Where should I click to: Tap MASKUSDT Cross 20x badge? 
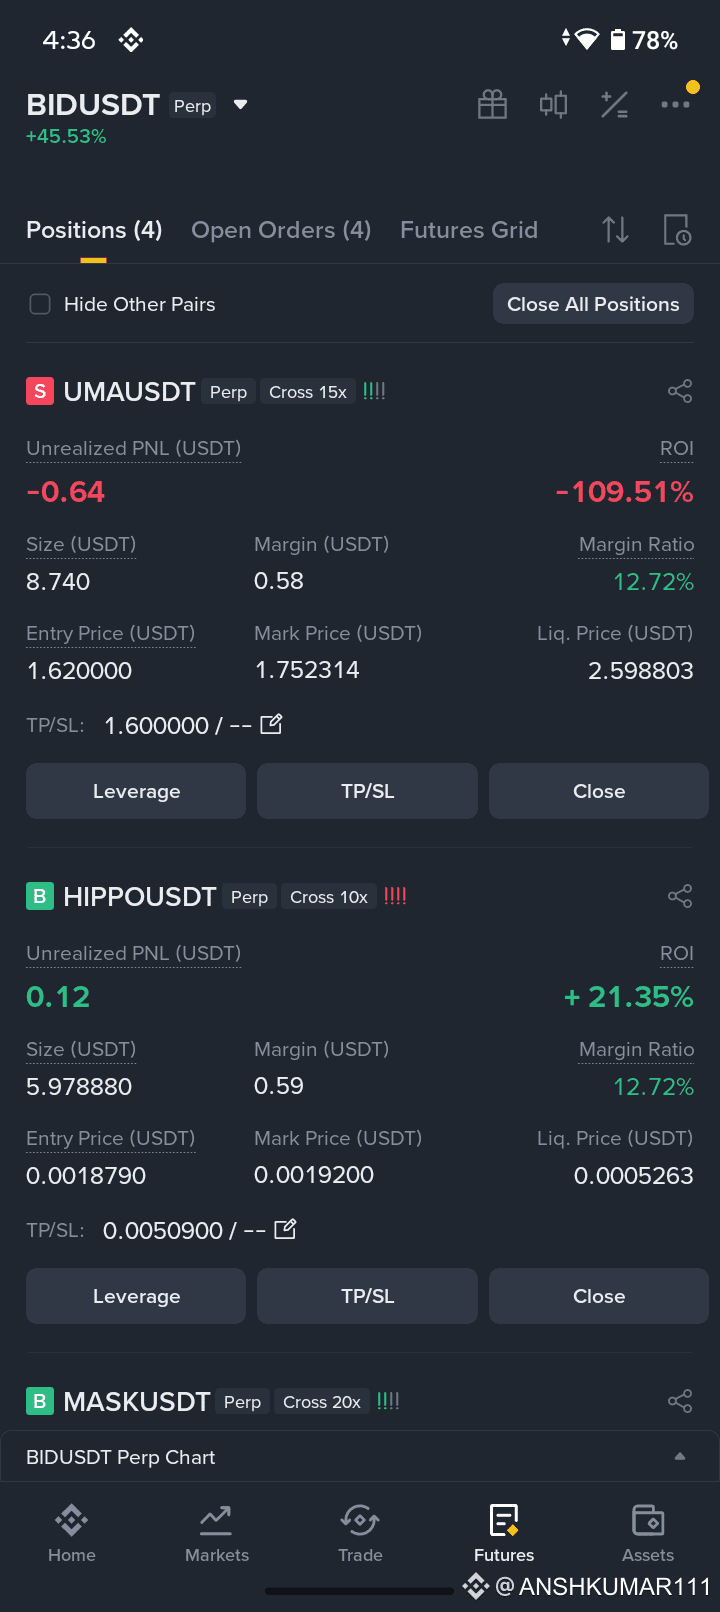click(322, 1402)
